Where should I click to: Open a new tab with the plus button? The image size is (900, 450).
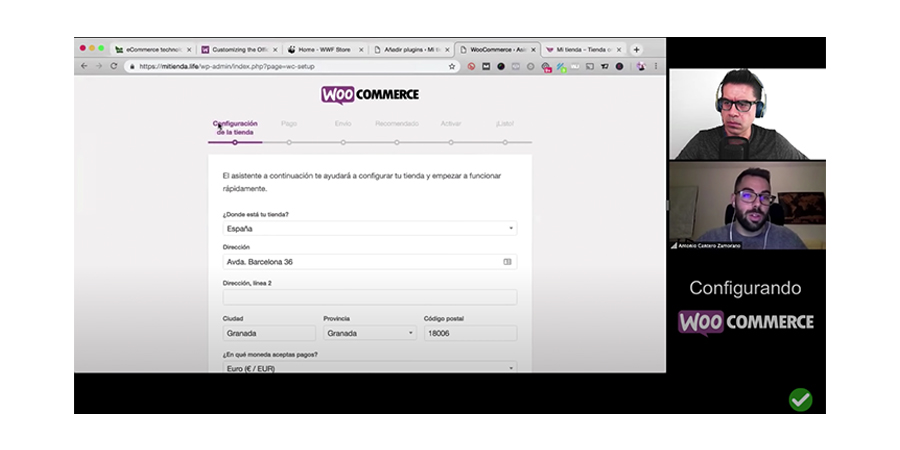pos(637,50)
